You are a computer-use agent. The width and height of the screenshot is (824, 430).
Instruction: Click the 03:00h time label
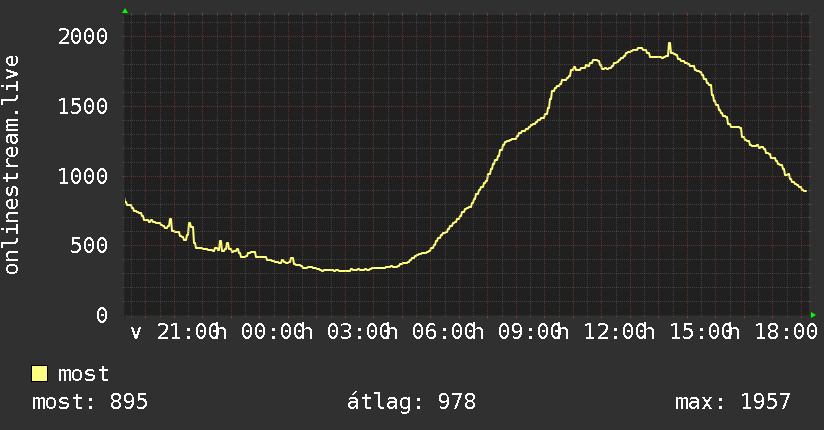point(362,332)
